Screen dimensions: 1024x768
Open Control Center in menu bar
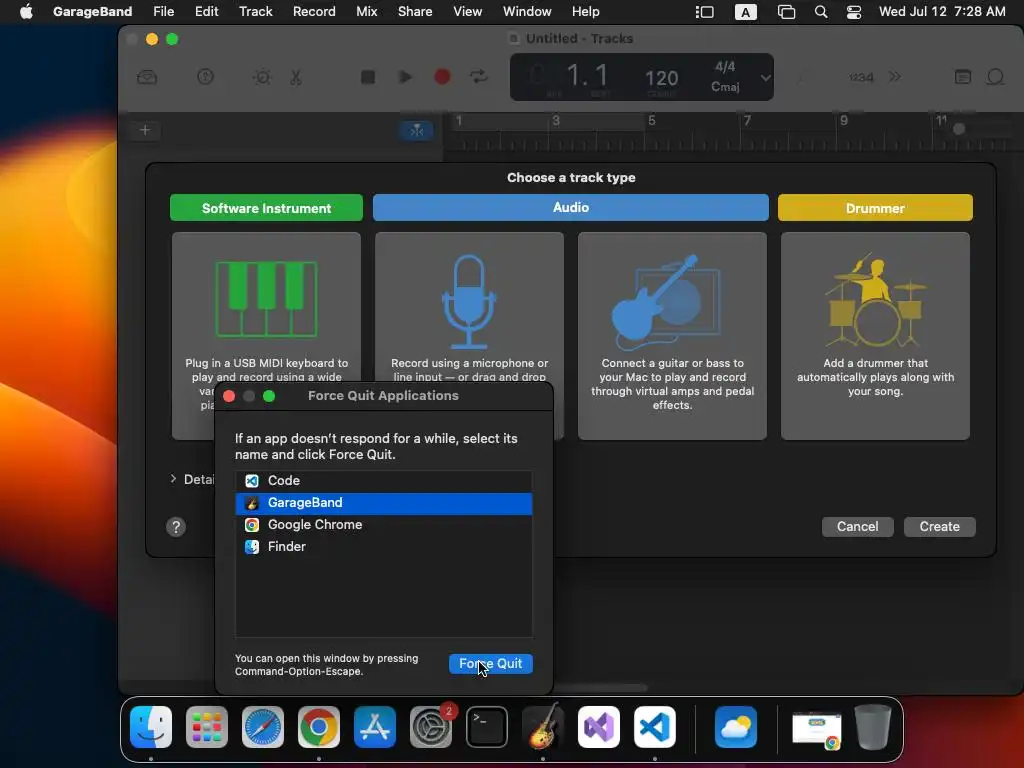pos(854,12)
